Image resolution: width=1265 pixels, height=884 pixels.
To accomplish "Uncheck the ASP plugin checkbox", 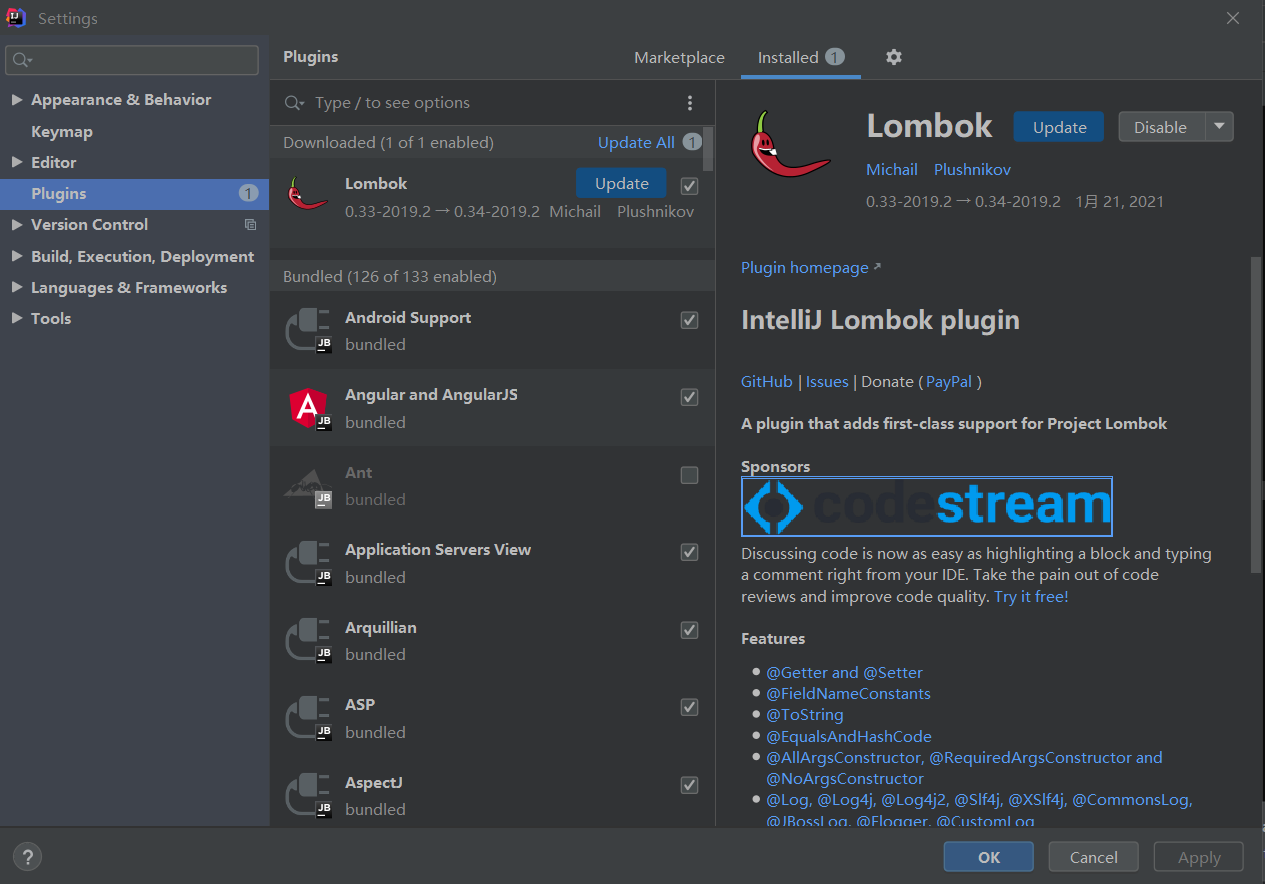I will (689, 707).
